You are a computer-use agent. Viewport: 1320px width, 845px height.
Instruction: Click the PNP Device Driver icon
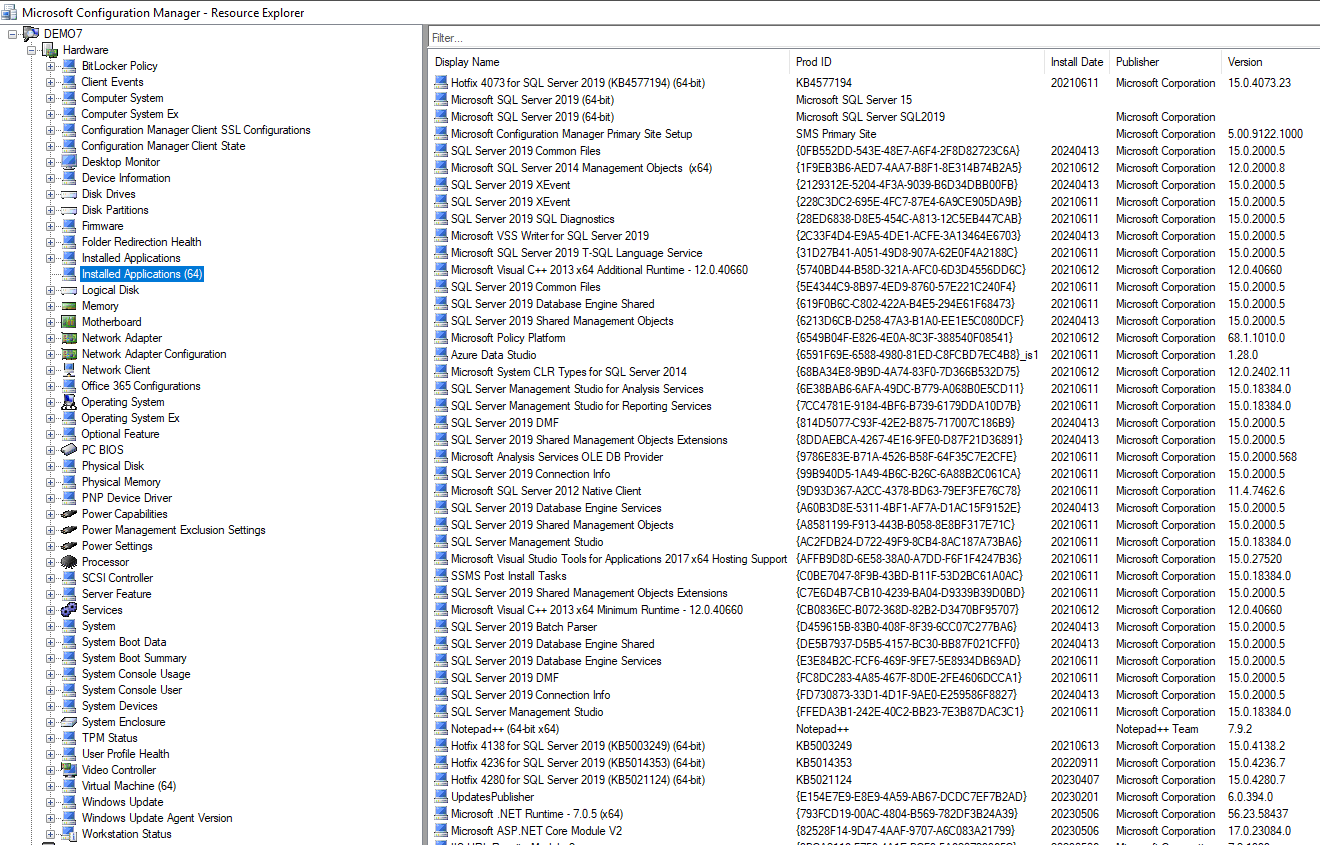(69, 498)
